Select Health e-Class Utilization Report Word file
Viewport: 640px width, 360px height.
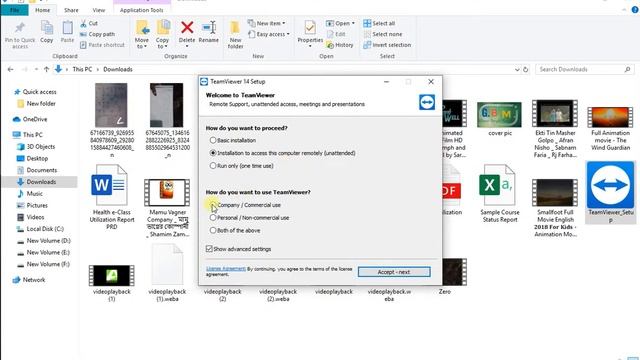(x=111, y=197)
